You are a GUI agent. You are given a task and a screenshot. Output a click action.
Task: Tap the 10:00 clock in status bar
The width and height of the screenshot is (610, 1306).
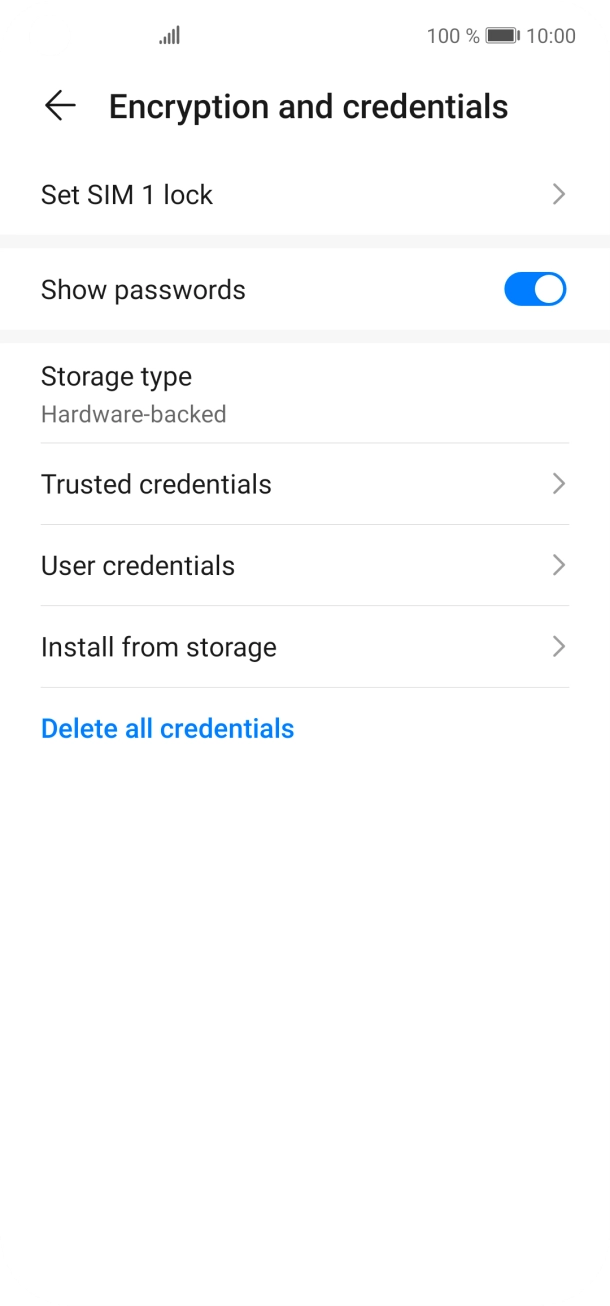(551, 36)
